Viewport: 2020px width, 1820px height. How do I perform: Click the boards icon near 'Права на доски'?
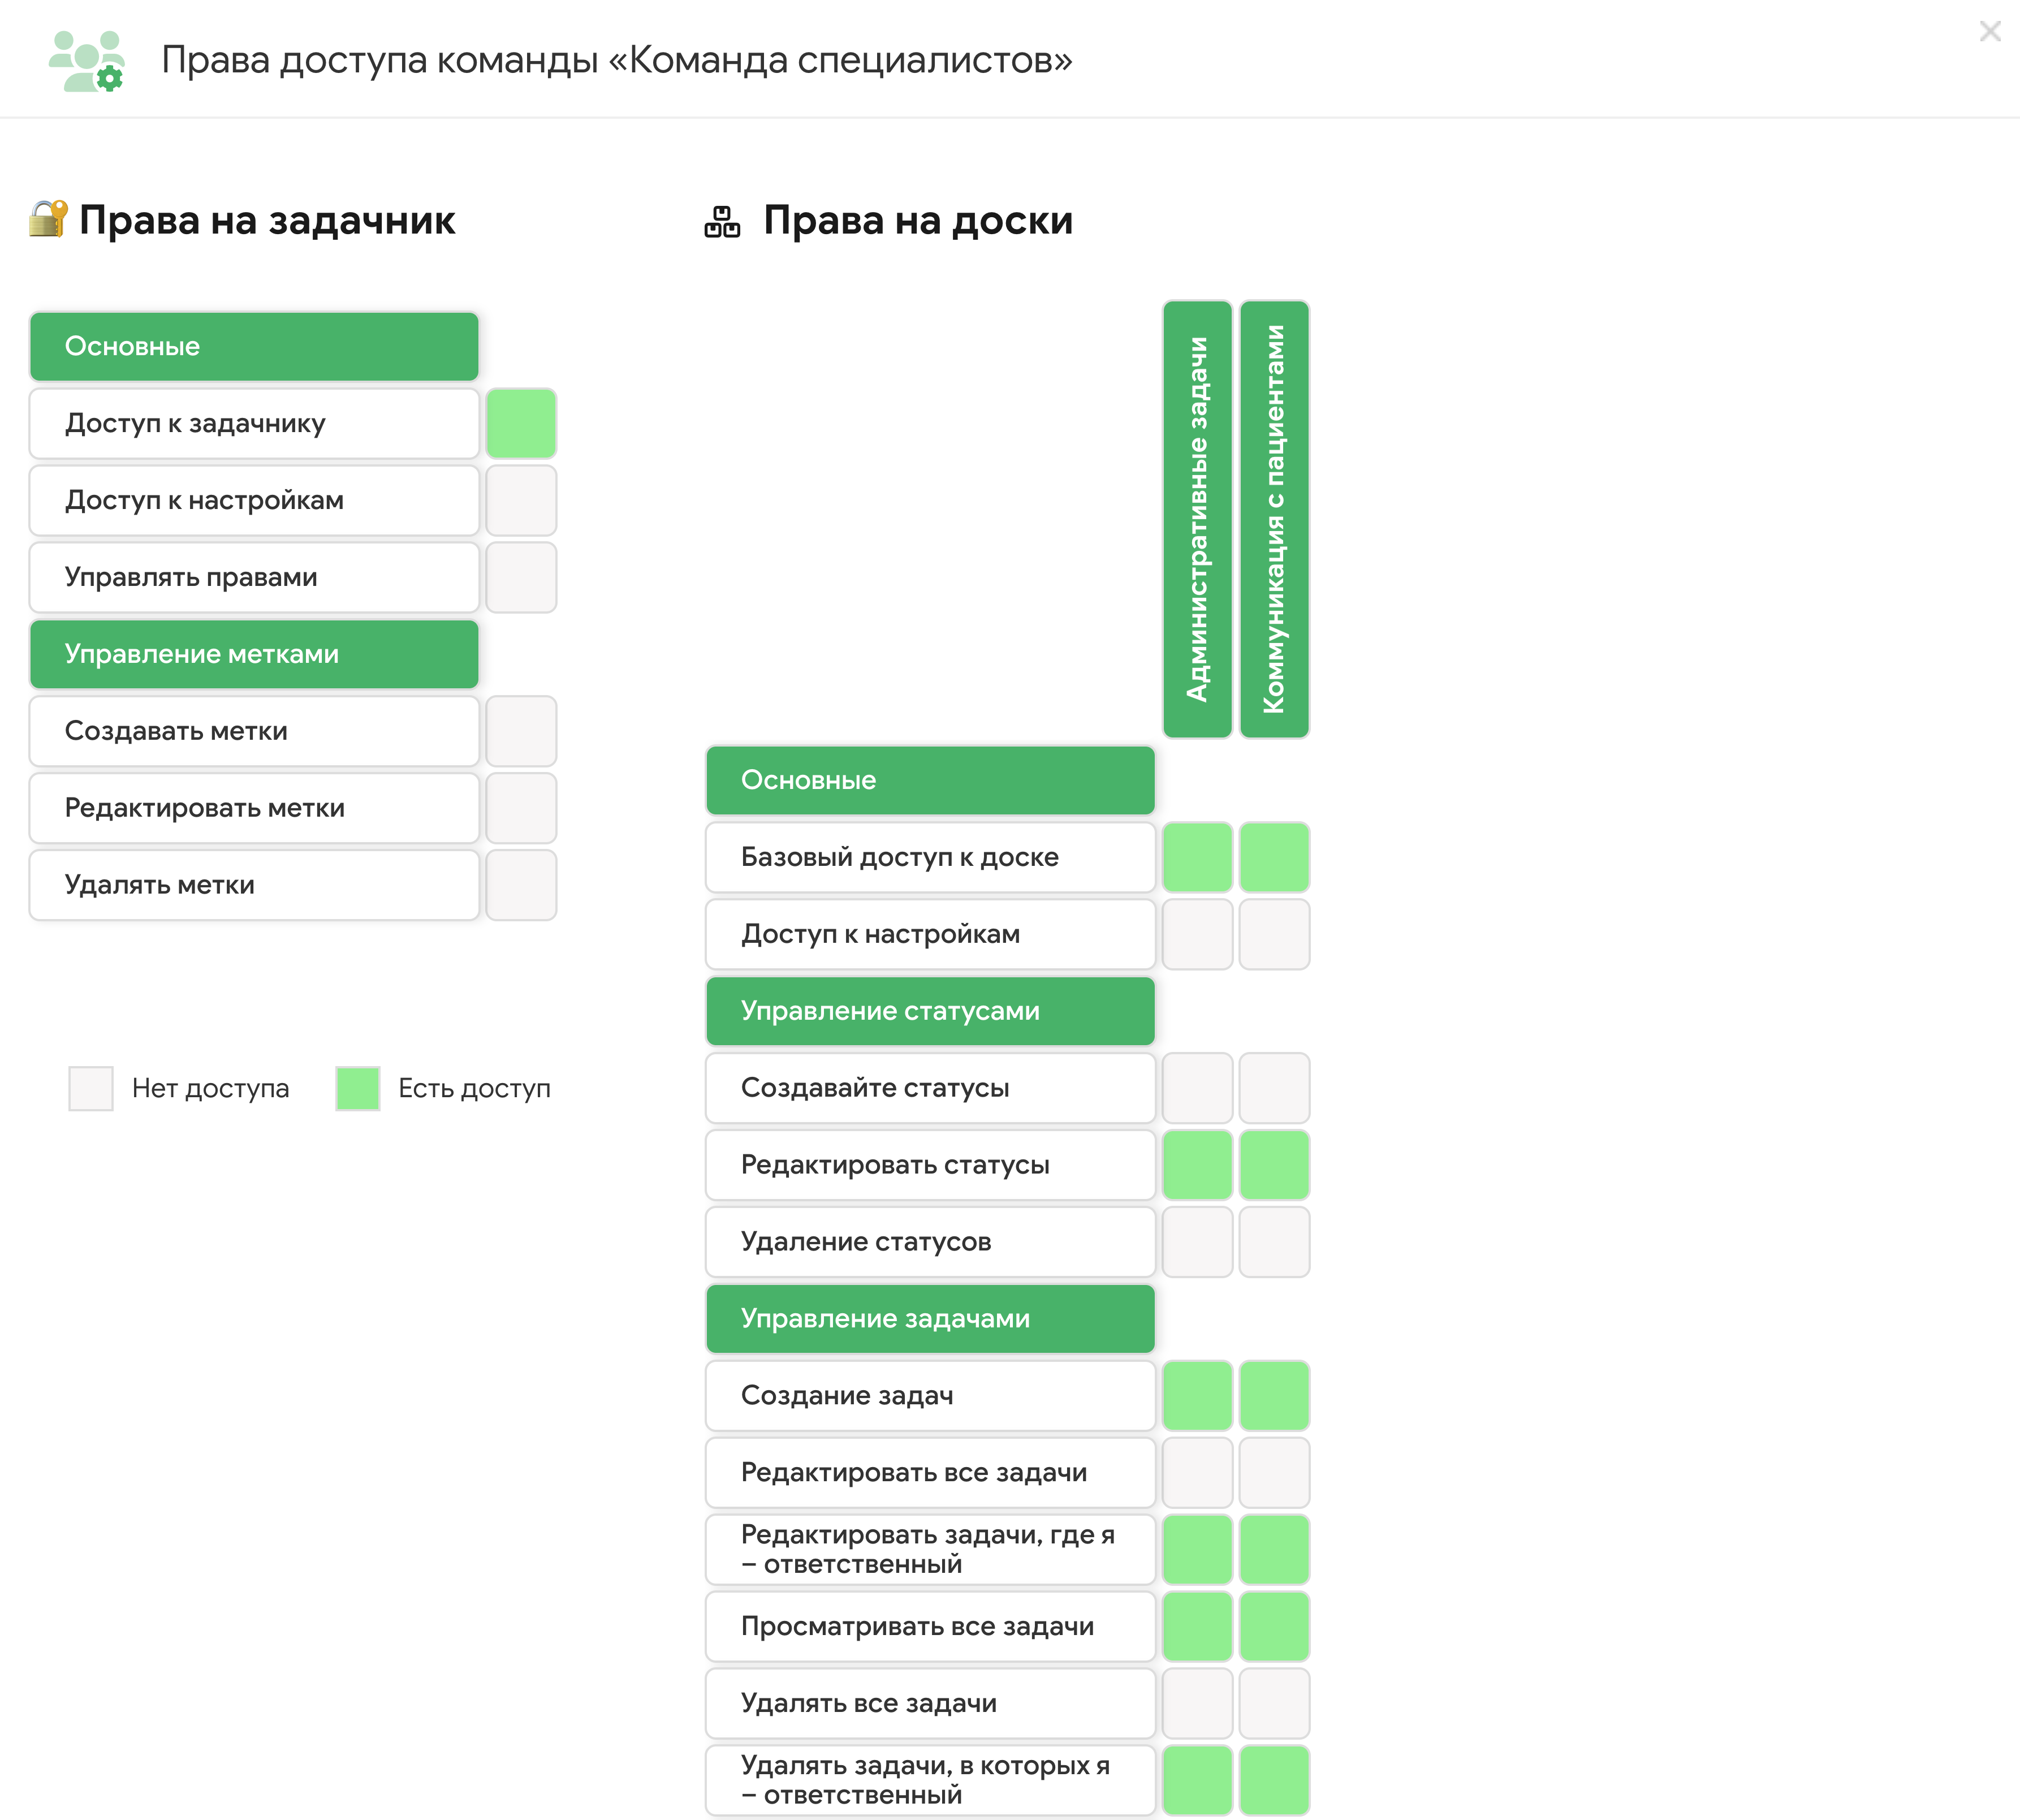[x=722, y=221]
